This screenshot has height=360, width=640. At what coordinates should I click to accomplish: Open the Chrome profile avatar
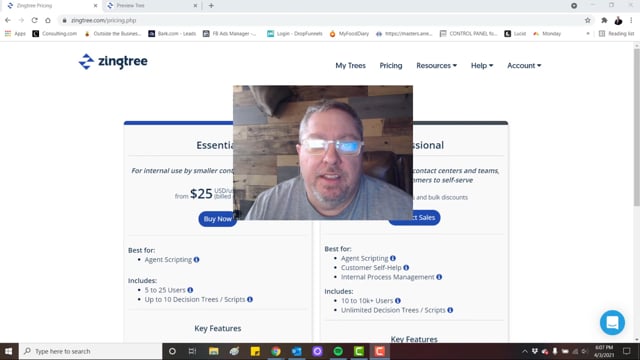click(618, 20)
